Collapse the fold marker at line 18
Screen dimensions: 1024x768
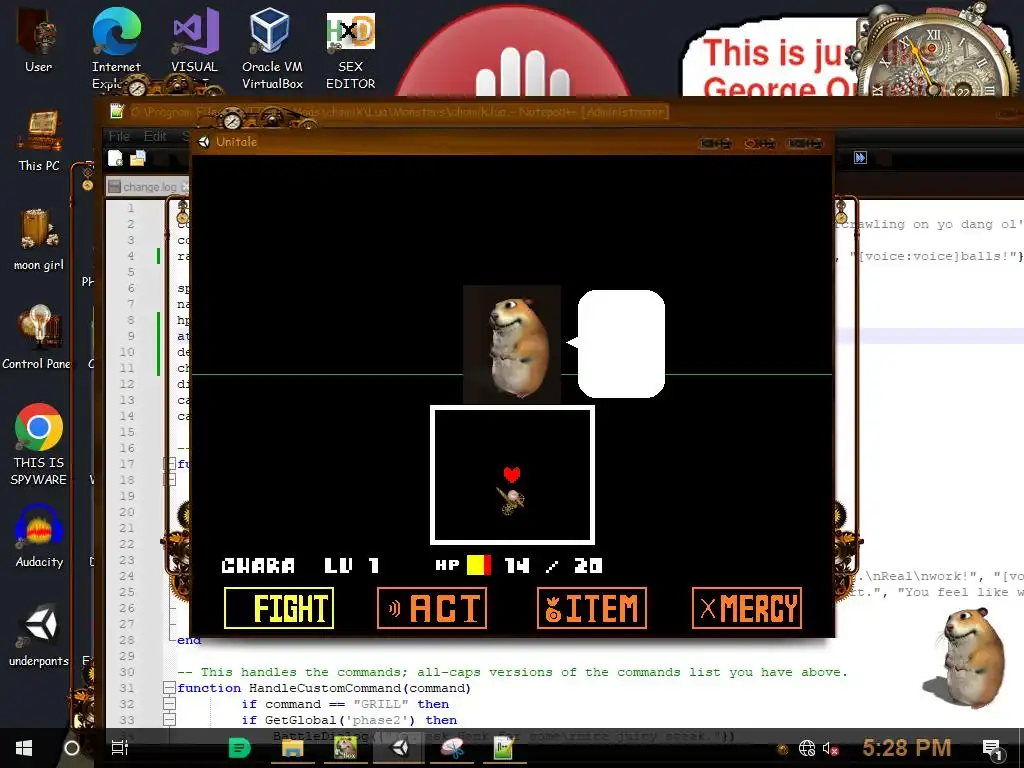169,480
